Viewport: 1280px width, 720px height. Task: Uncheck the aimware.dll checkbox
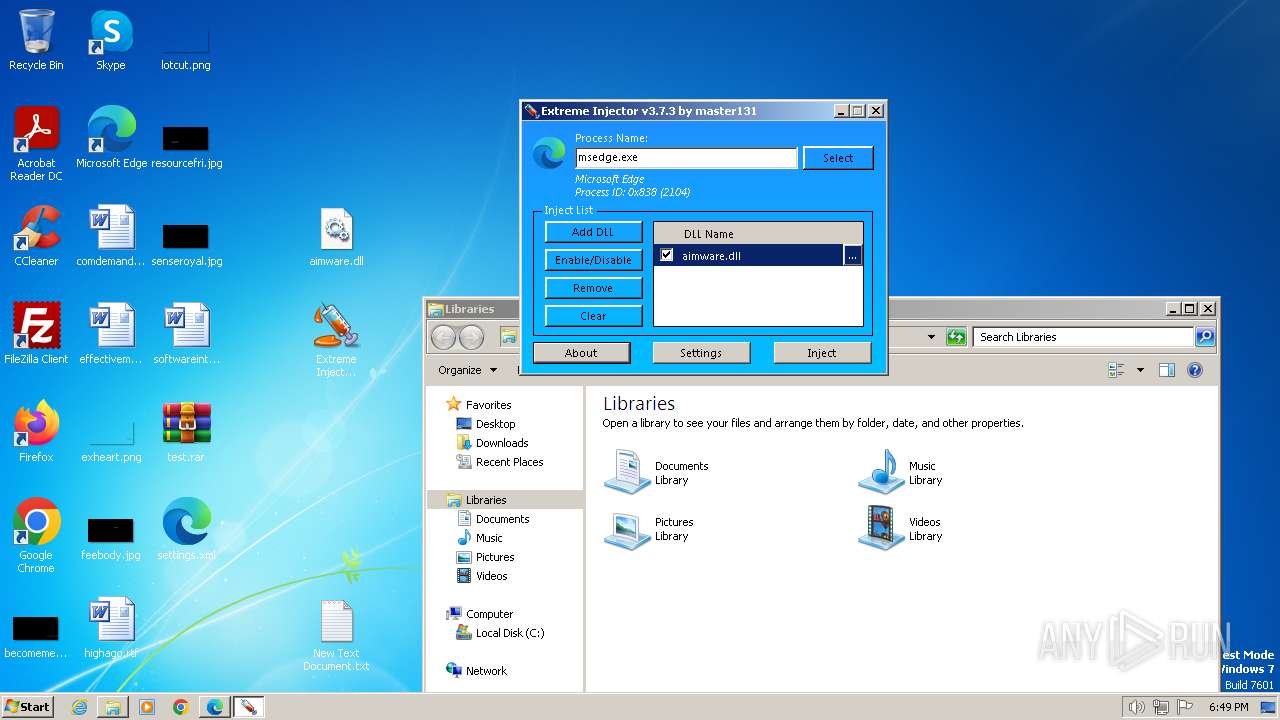(667, 256)
